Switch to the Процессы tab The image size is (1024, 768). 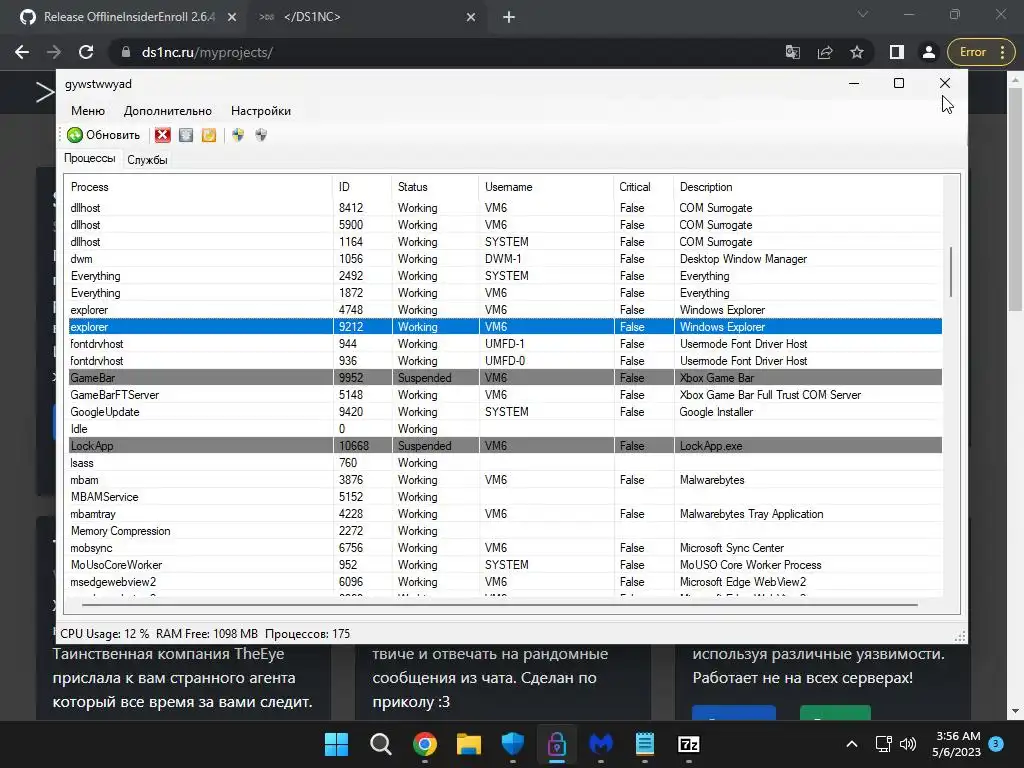(x=89, y=159)
